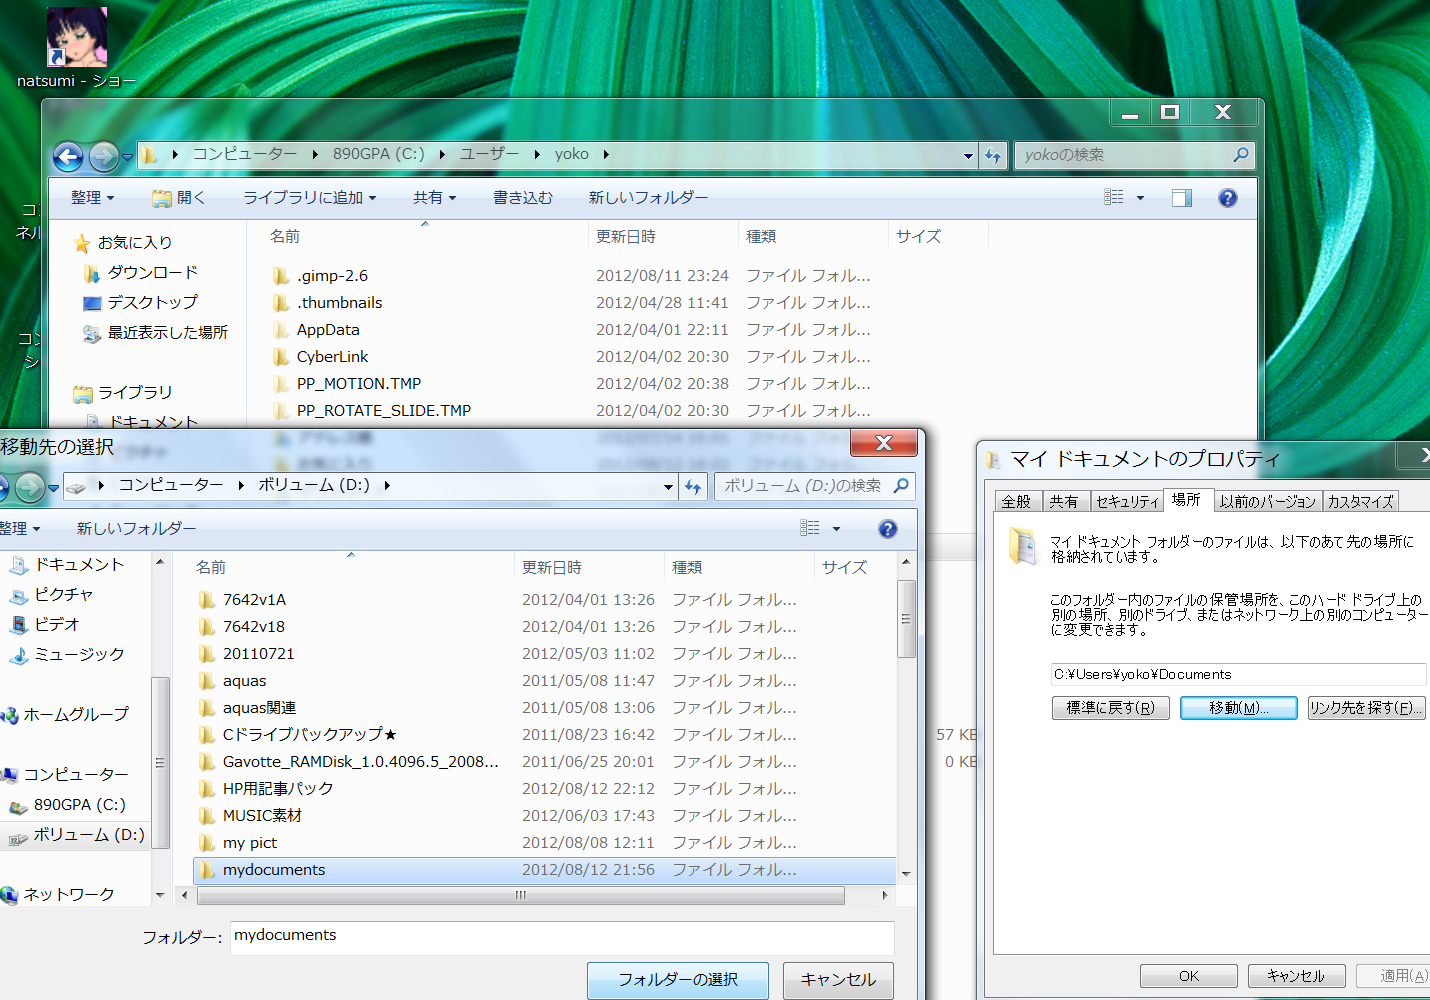
Task: Select the Cドライブバックアップ★ folder
Action: coord(309,735)
